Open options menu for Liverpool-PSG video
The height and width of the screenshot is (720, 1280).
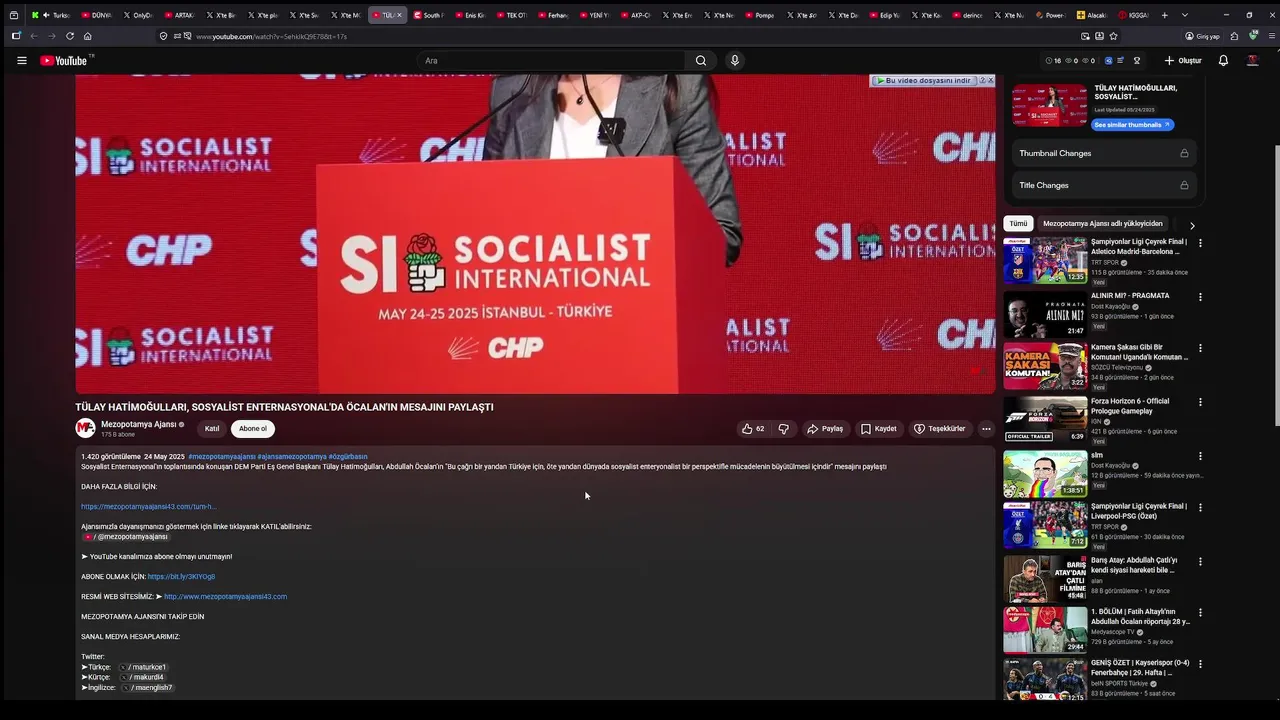pos(1201,508)
